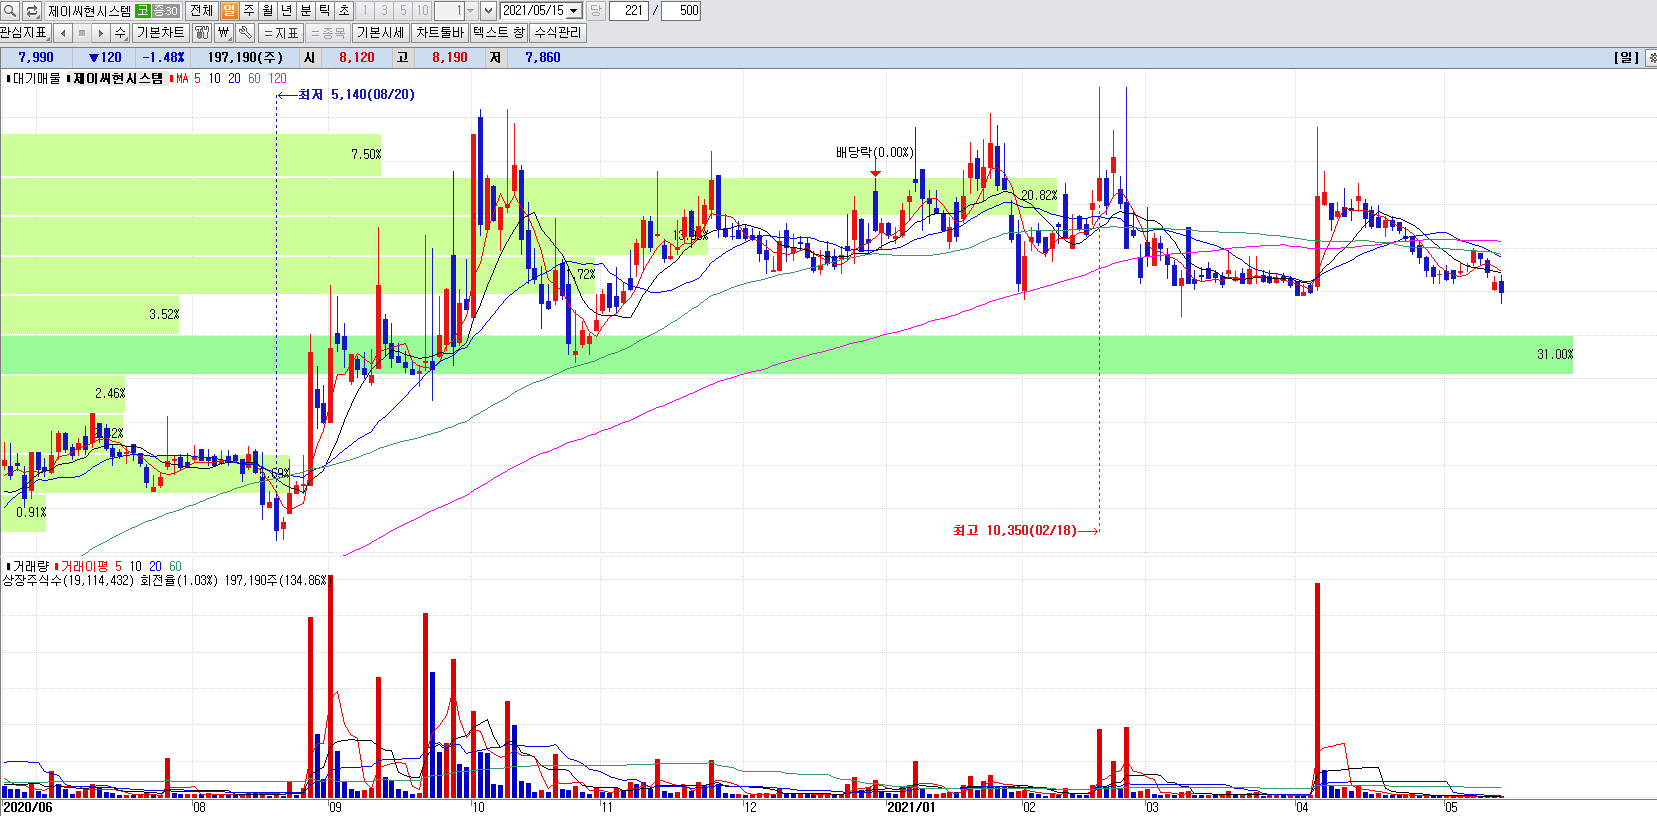Click the ₩ won currency icon

click(223, 32)
